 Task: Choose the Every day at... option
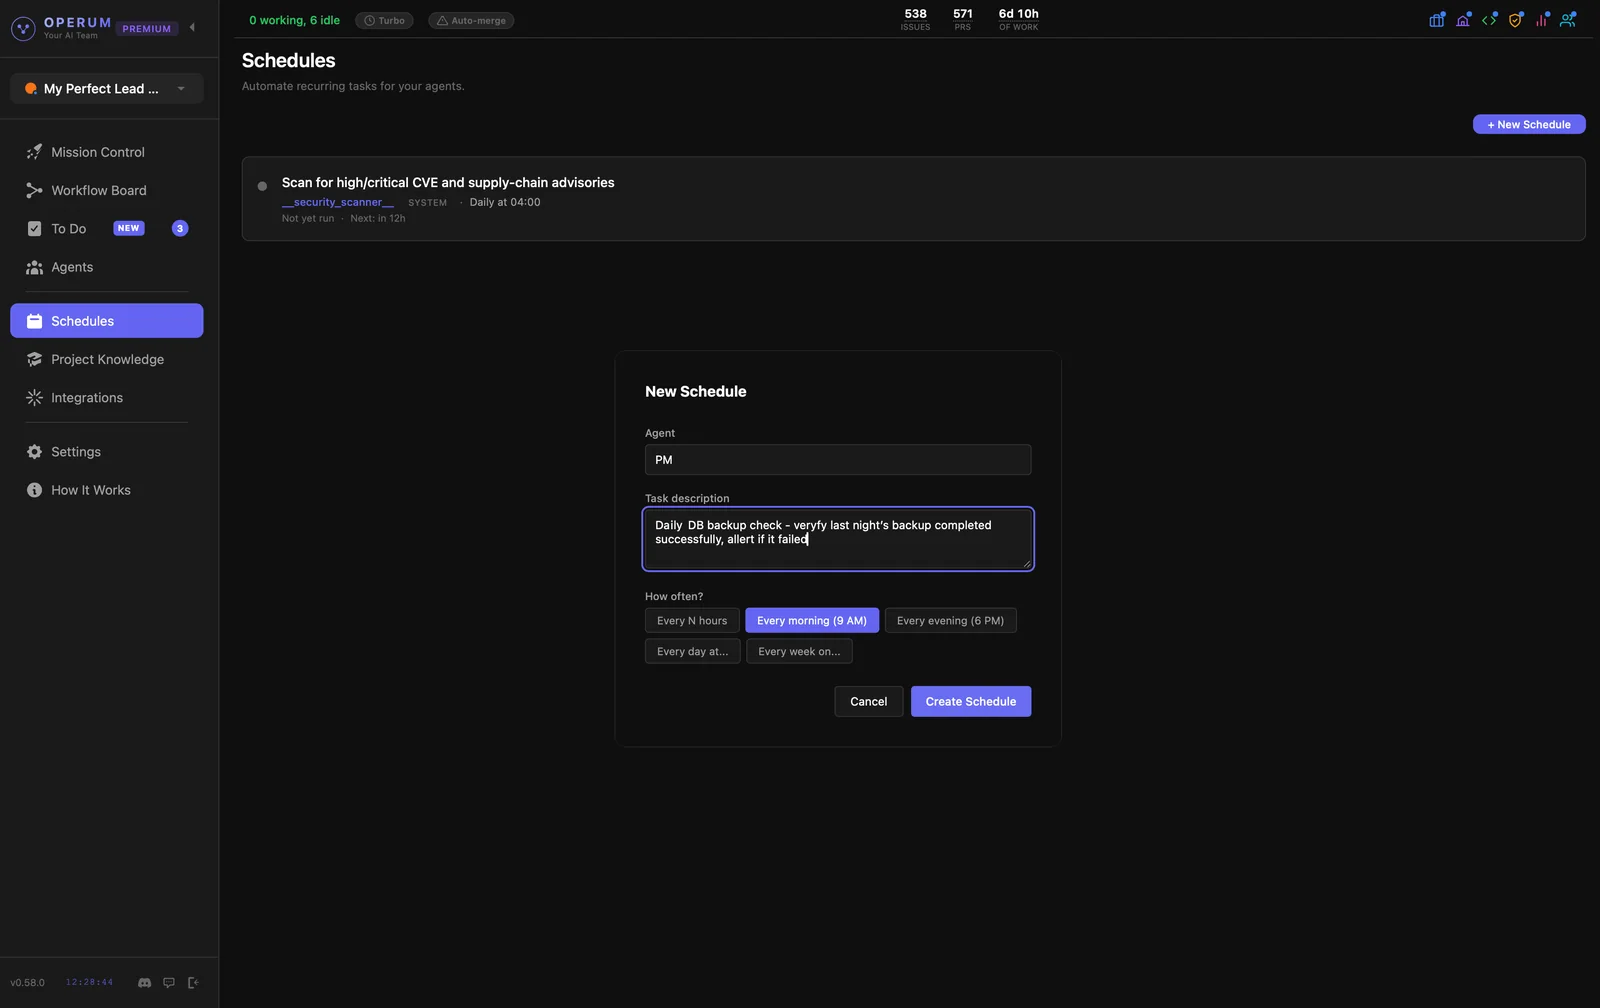[692, 652]
